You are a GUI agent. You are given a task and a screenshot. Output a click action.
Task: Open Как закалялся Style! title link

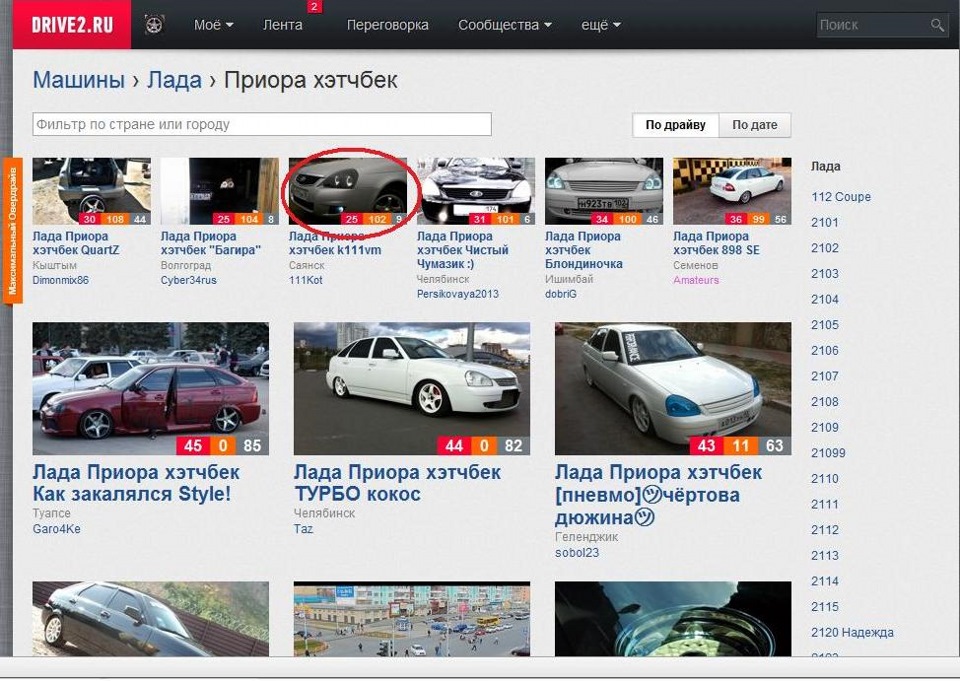point(136,483)
